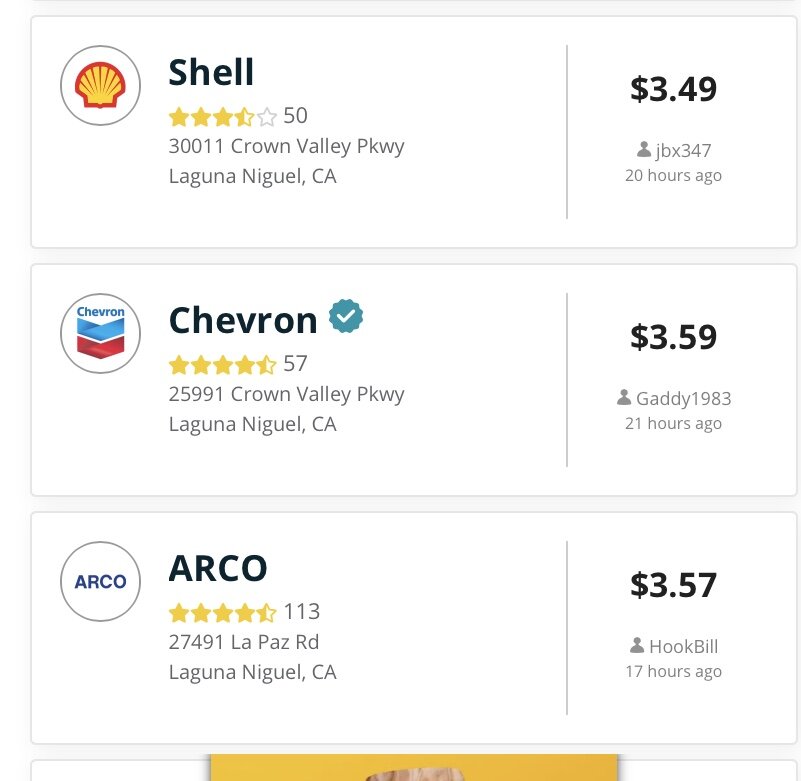The width and height of the screenshot is (801, 781).
Task: Open the ARCO station name link
Action: coord(218,568)
